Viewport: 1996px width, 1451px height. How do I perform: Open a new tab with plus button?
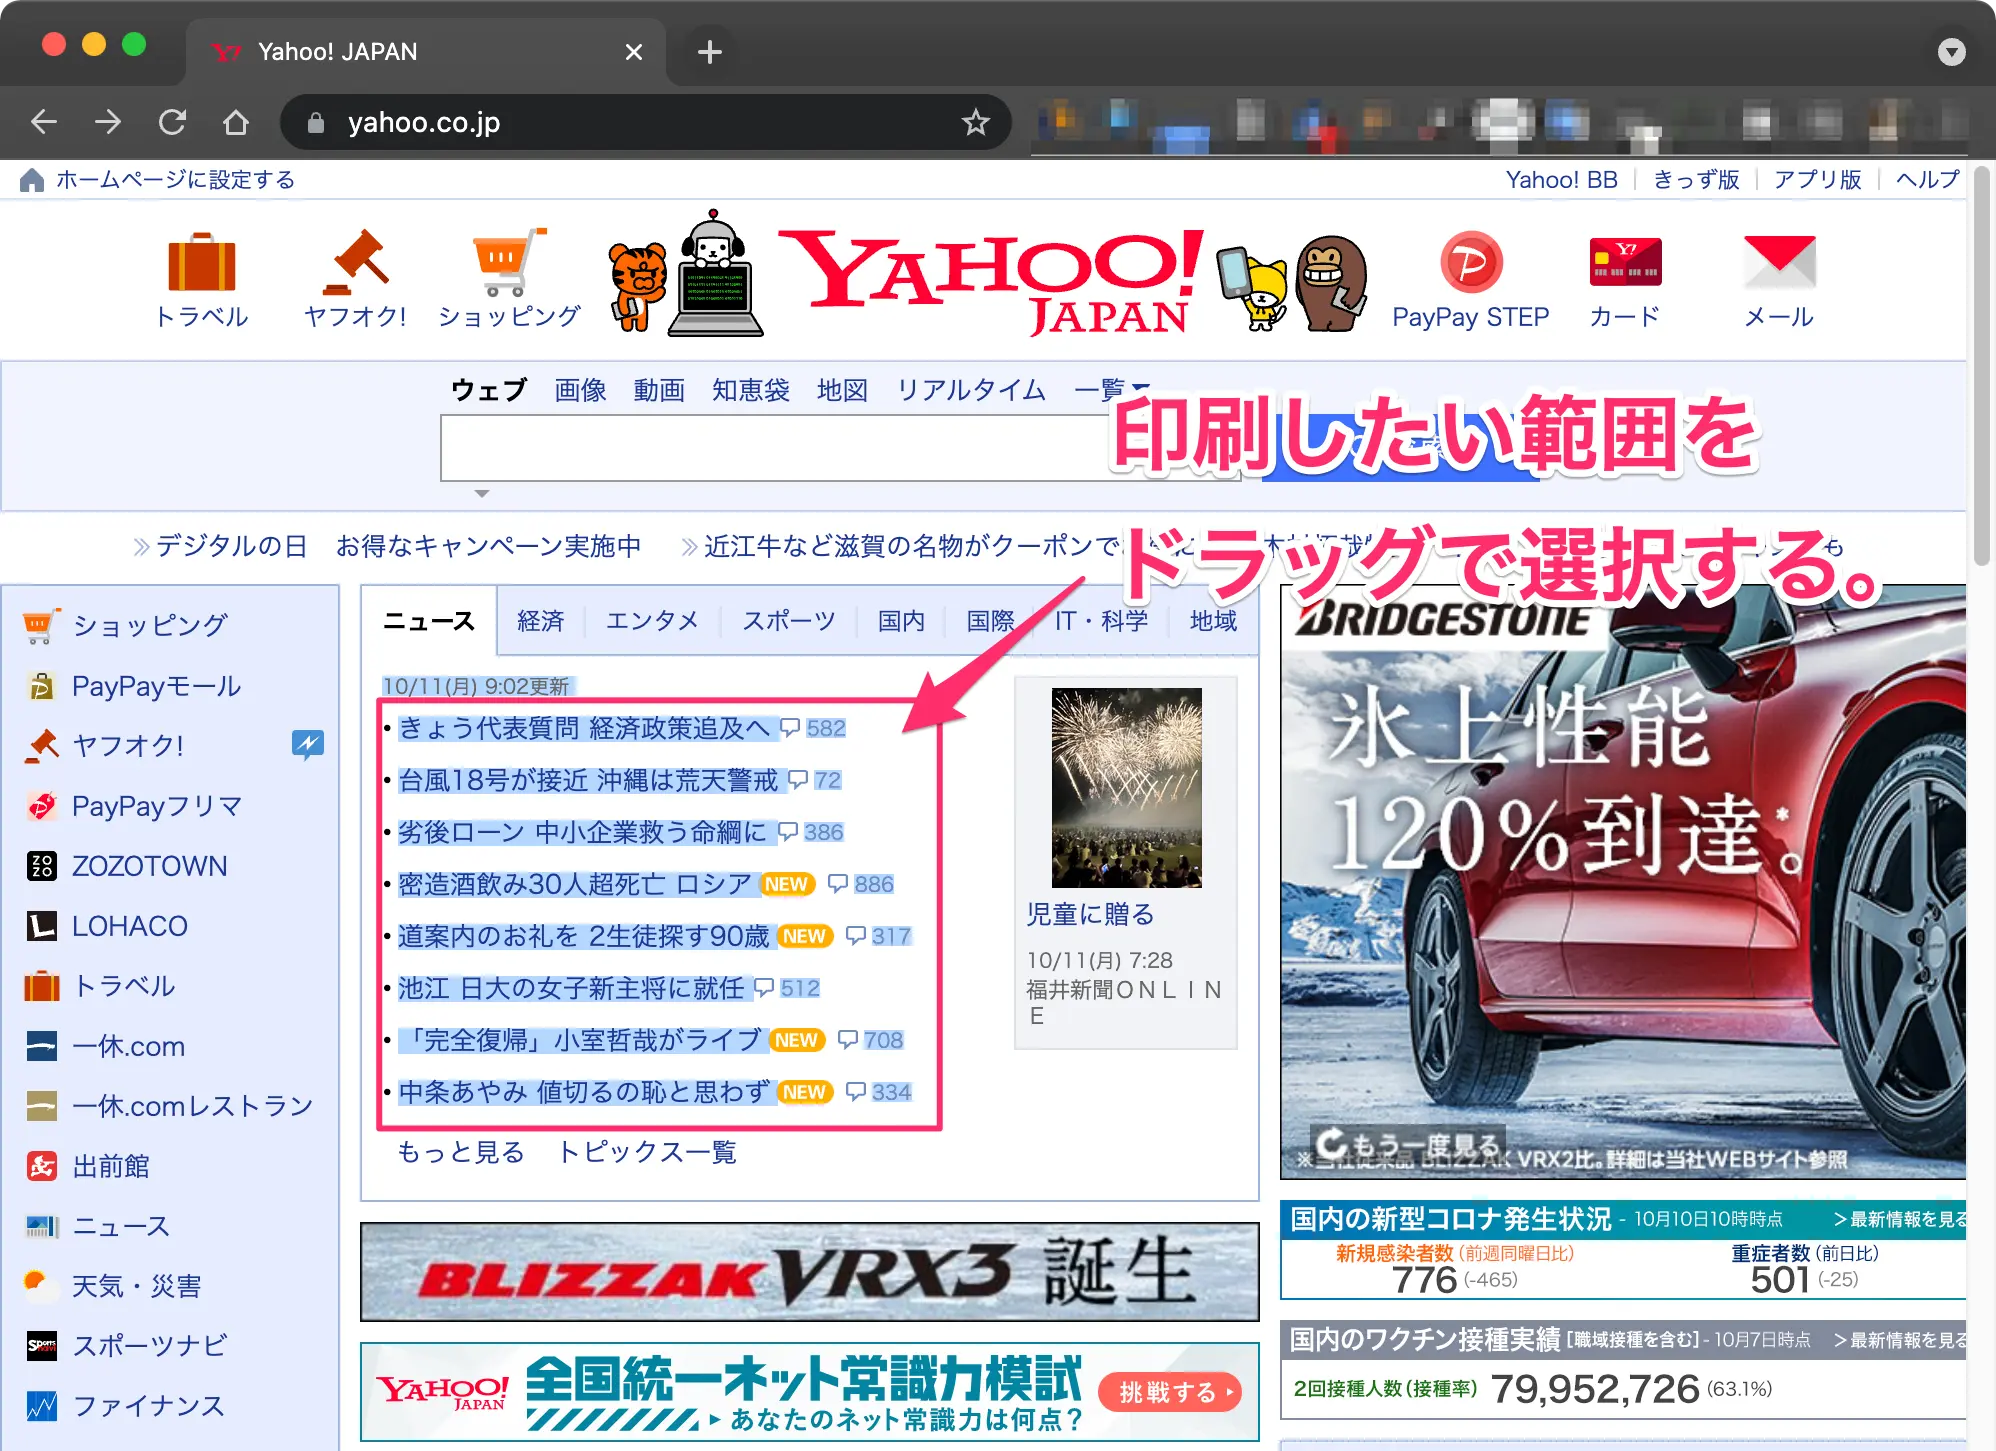(x=709, y=52)
